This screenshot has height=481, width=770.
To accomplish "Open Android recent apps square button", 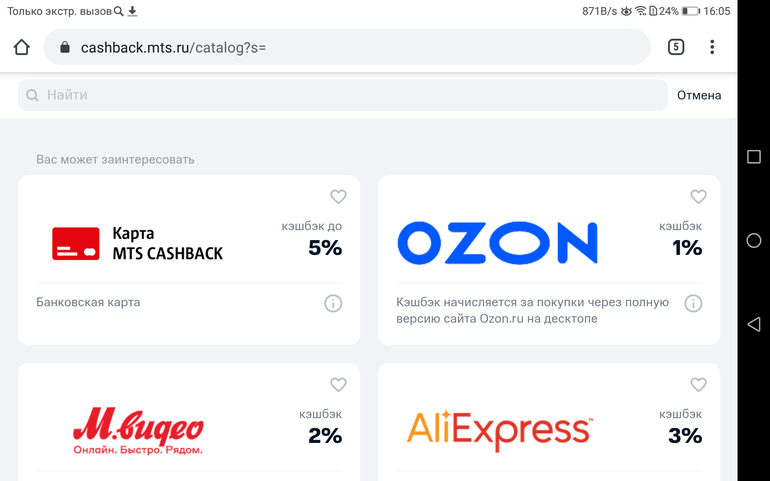I will [754, 157].
